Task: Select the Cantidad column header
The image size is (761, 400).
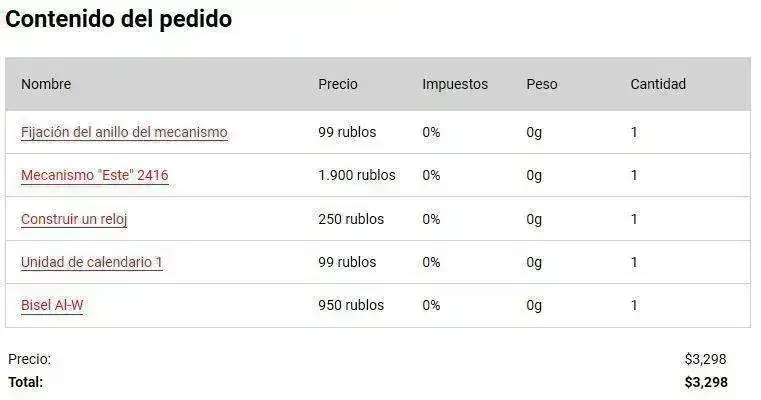Action: tap(658, 84)
